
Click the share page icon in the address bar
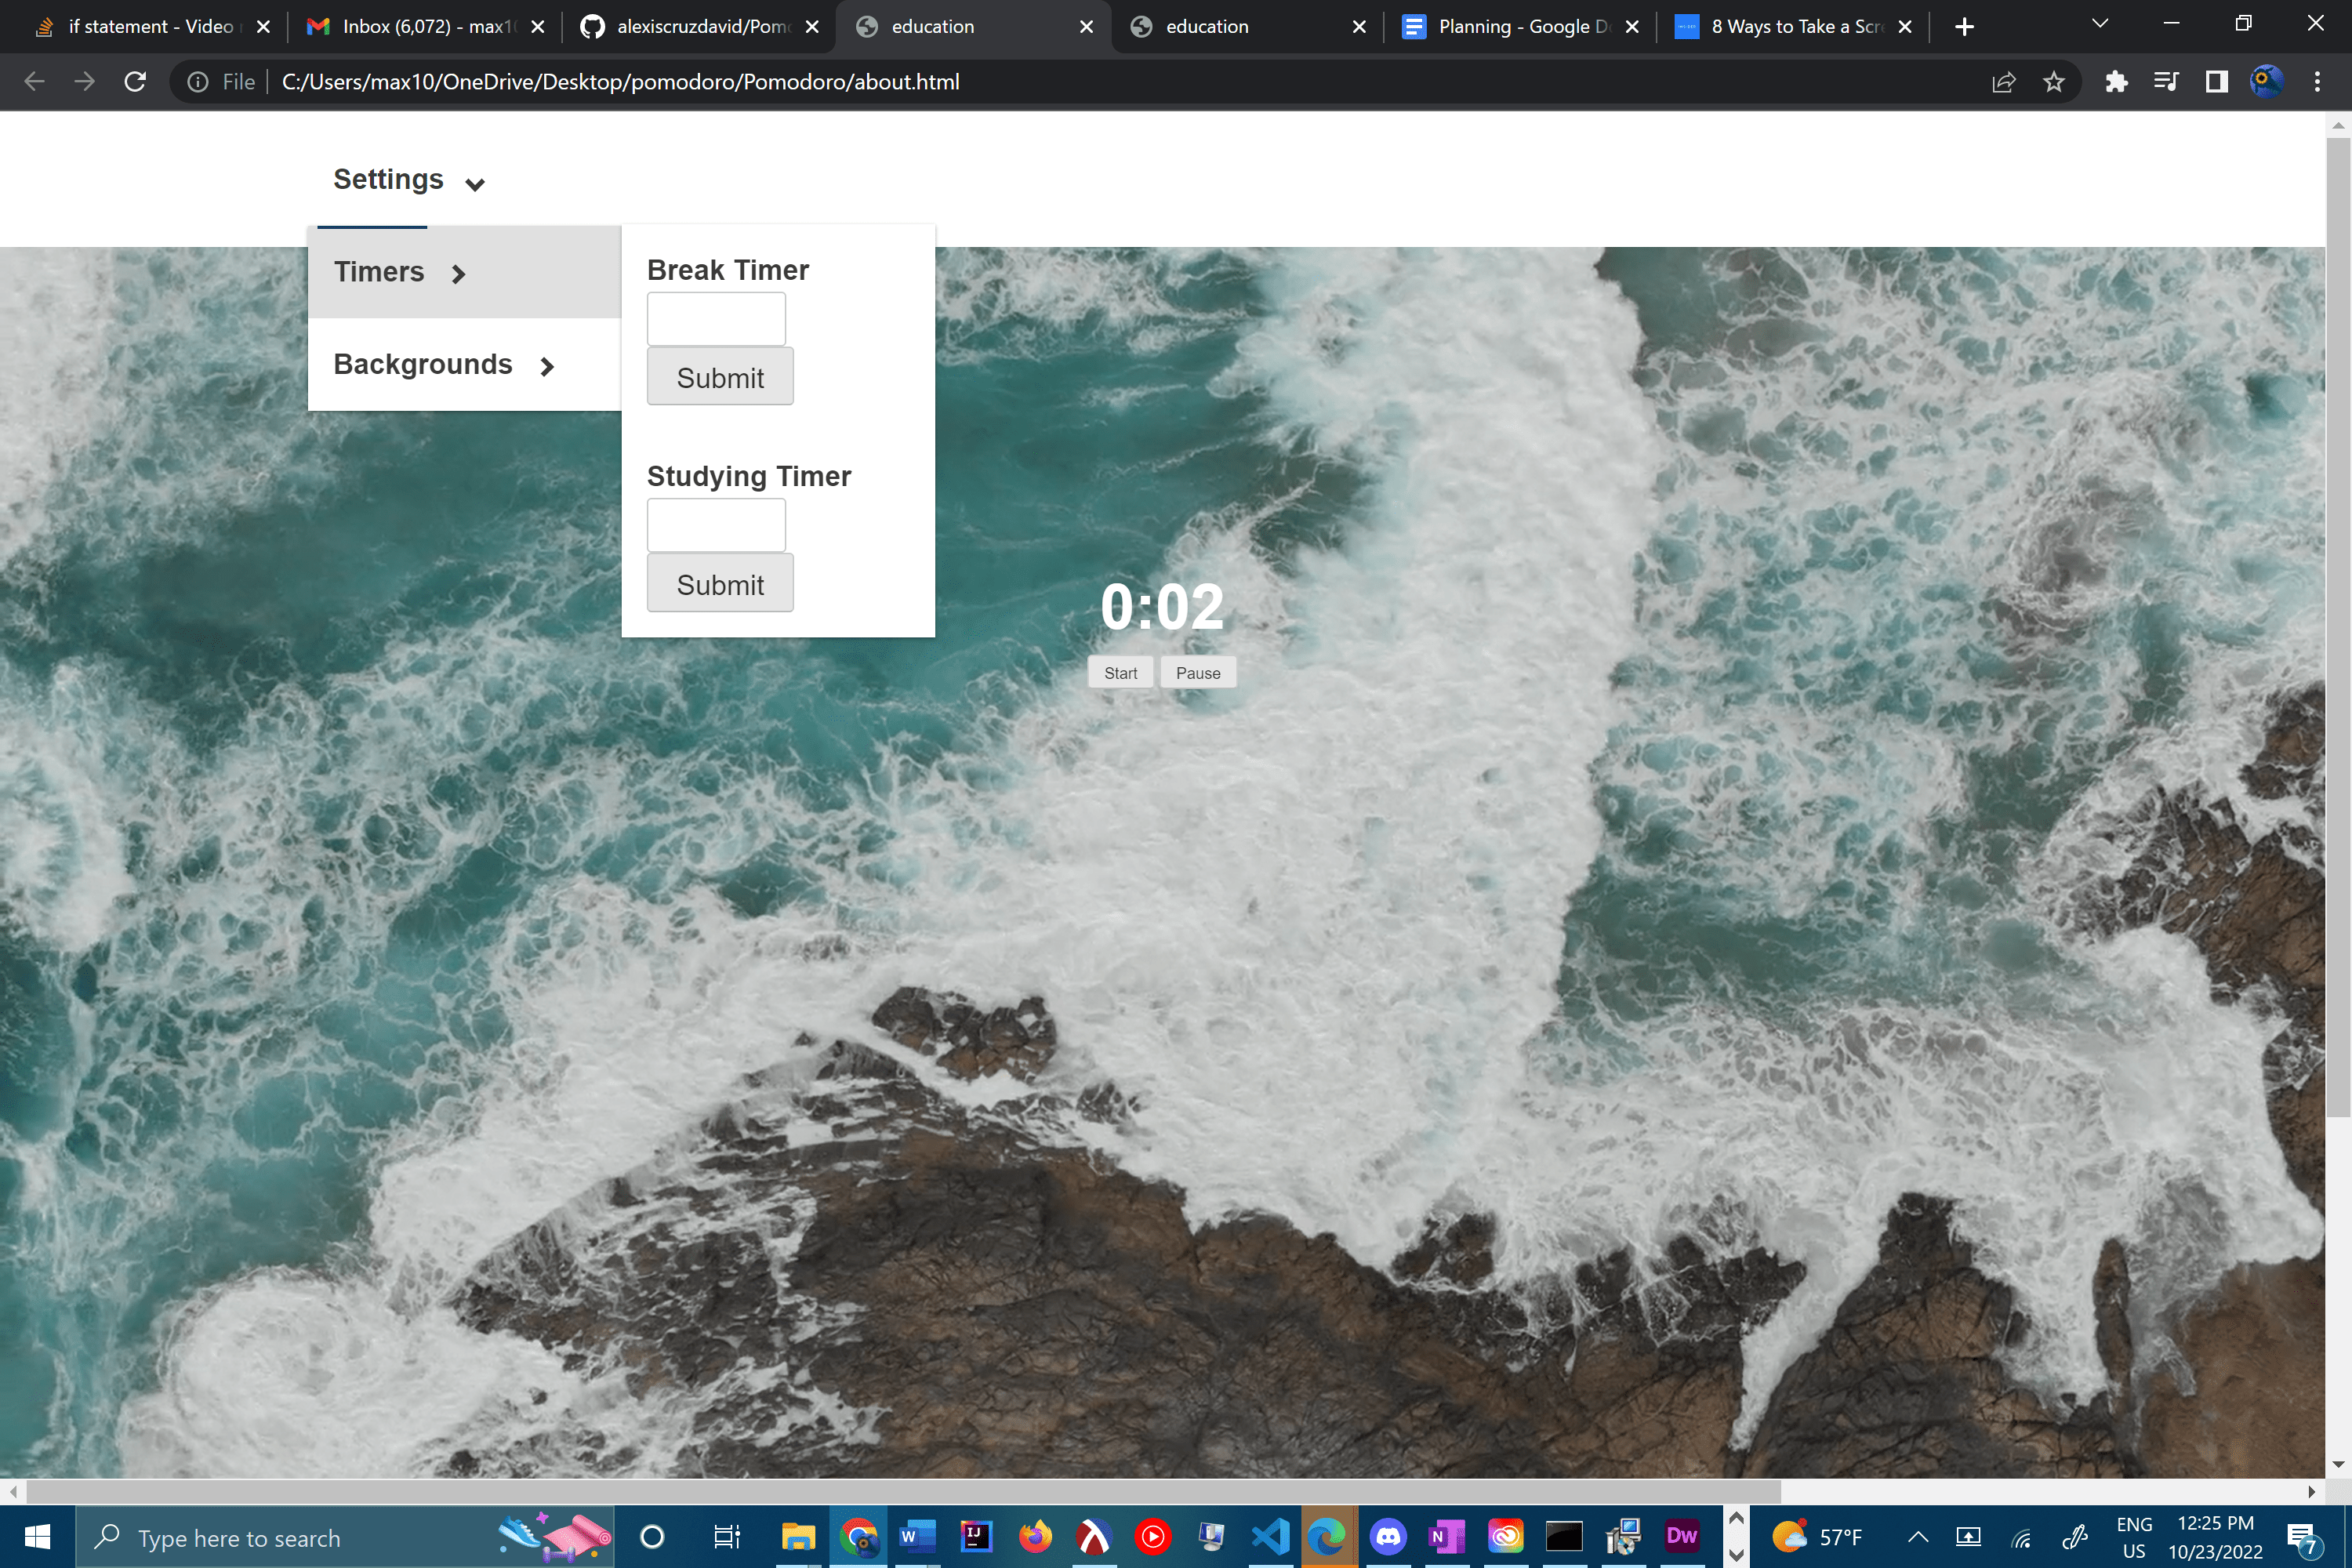pyautogui.click(x=2003, y=82)
